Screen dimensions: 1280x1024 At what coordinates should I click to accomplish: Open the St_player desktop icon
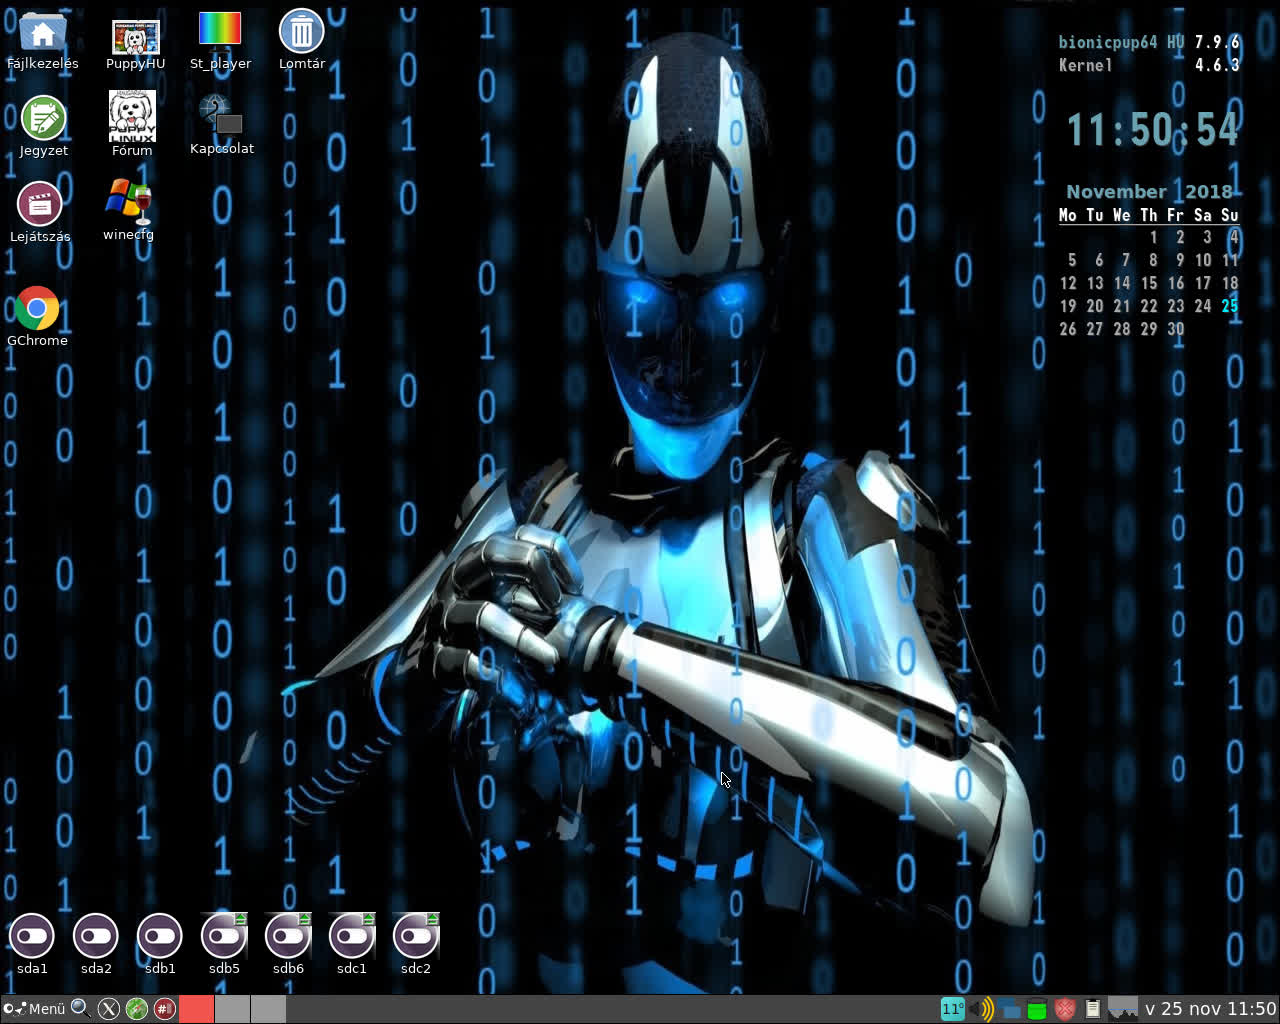[x=220, y=40]
